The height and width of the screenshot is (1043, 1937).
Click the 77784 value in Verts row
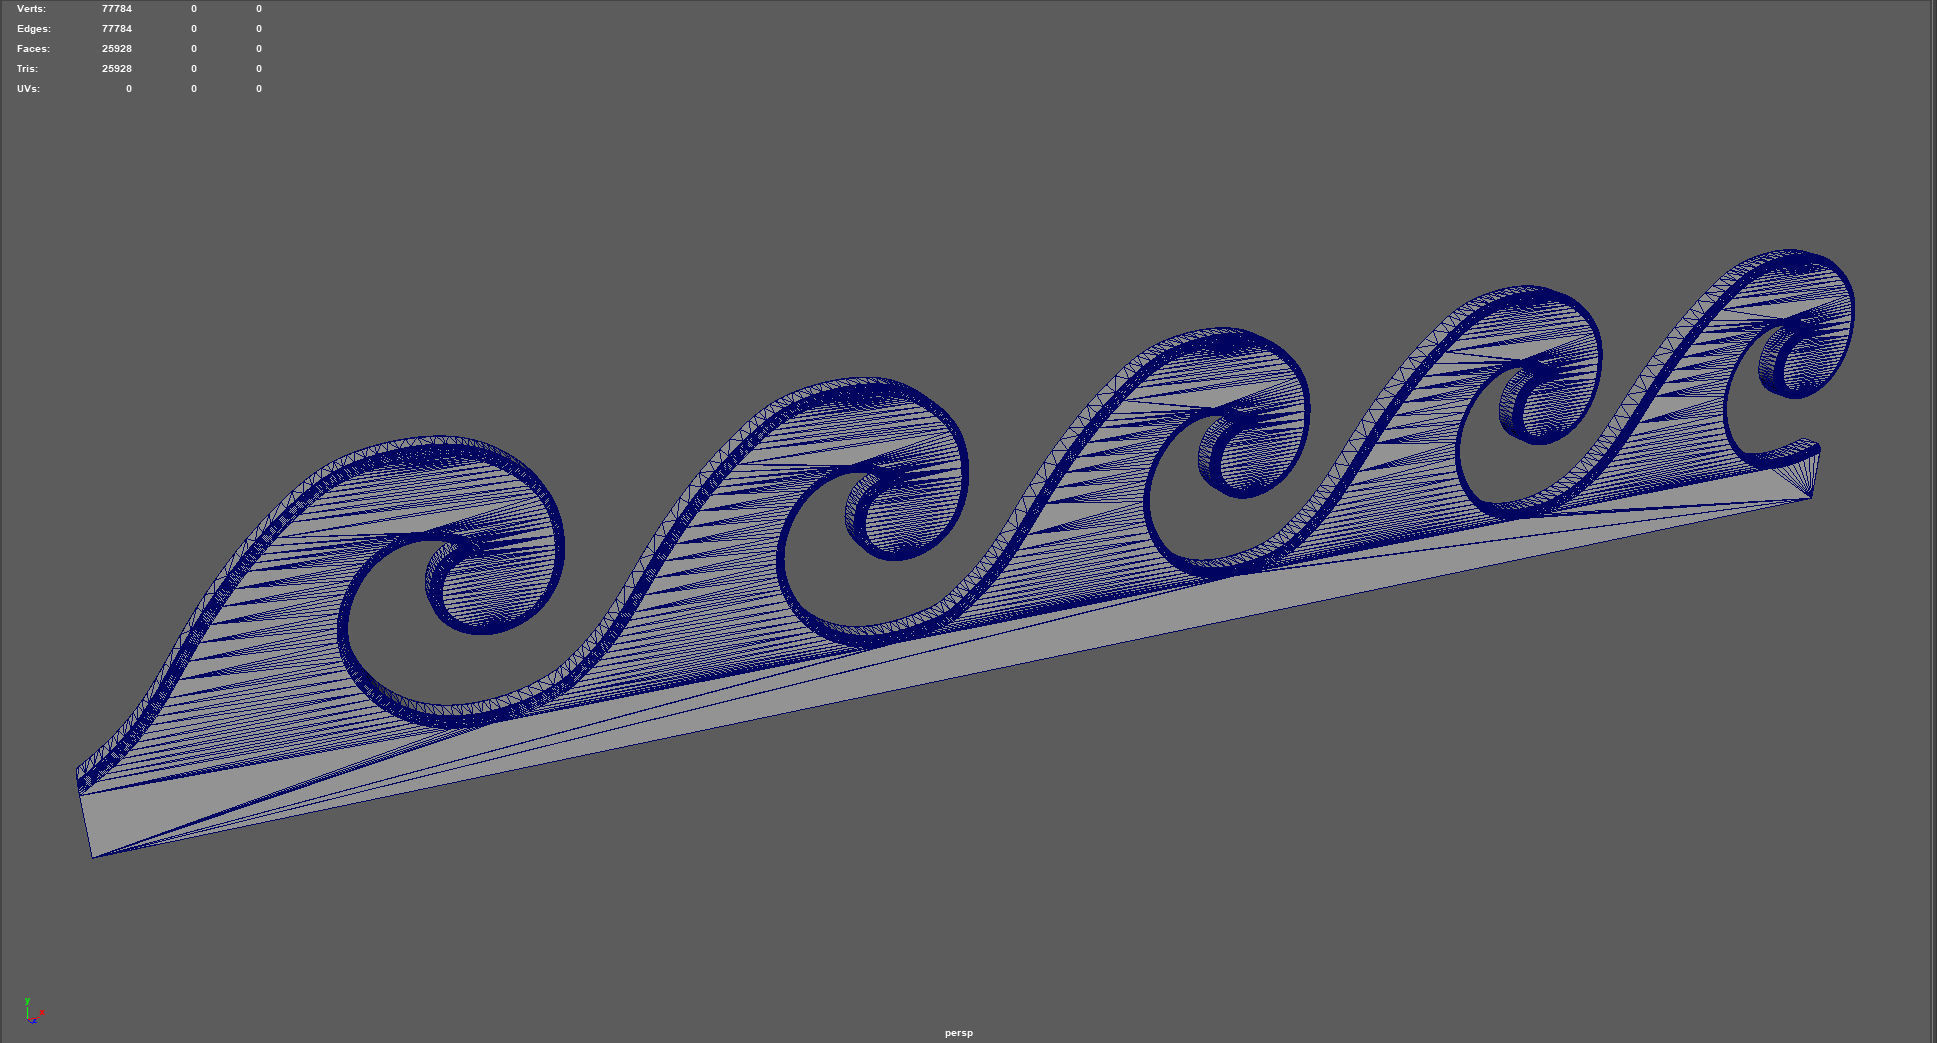tap(116, 9)
